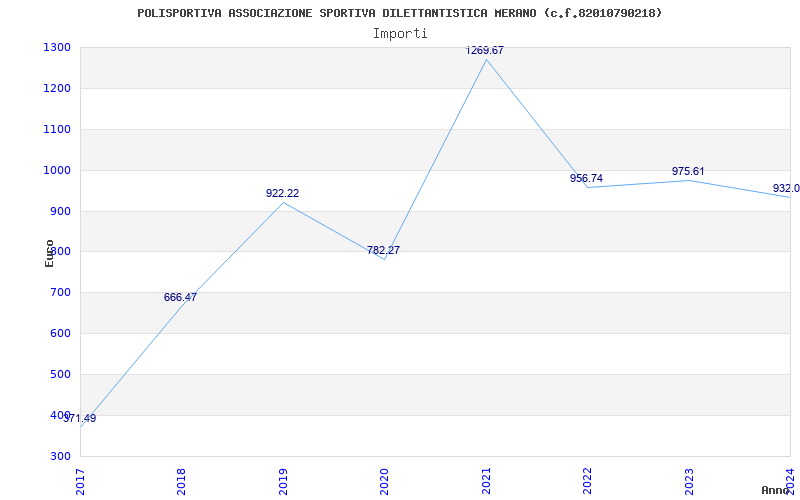
Task: Click the 2019 x-axis label
Action: (283, 481)
